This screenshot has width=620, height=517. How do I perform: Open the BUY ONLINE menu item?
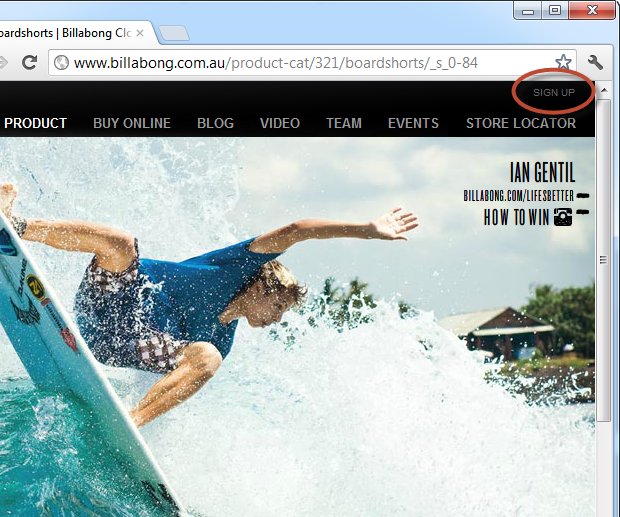click(132, 123)
